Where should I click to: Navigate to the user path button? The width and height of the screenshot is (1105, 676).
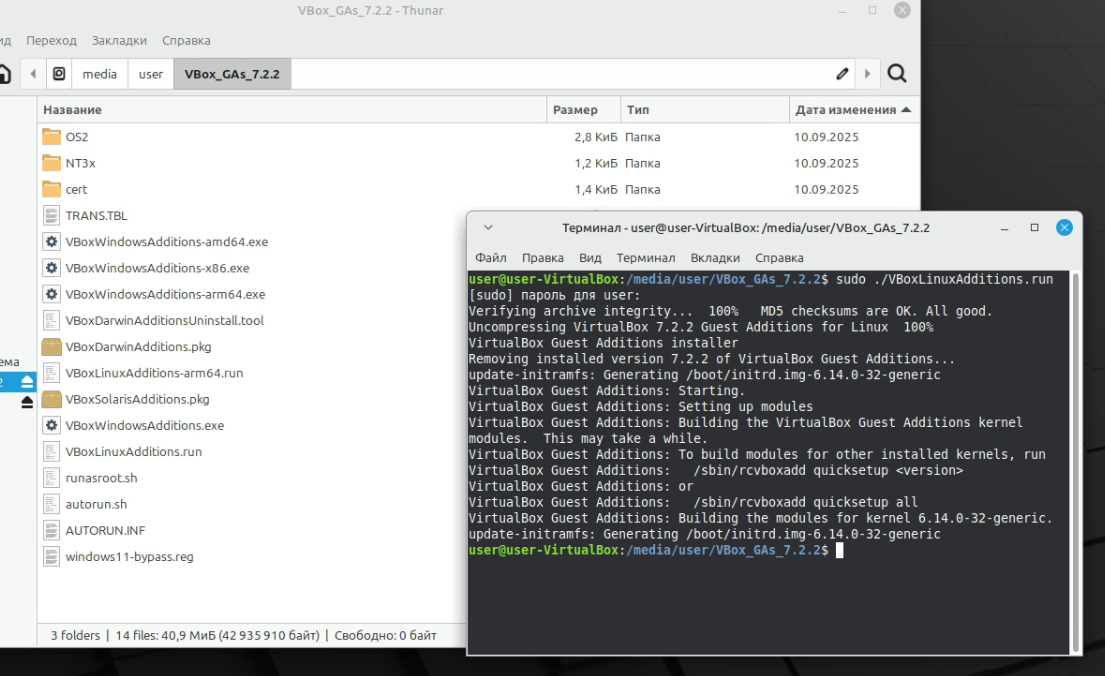tap(151, 74)
